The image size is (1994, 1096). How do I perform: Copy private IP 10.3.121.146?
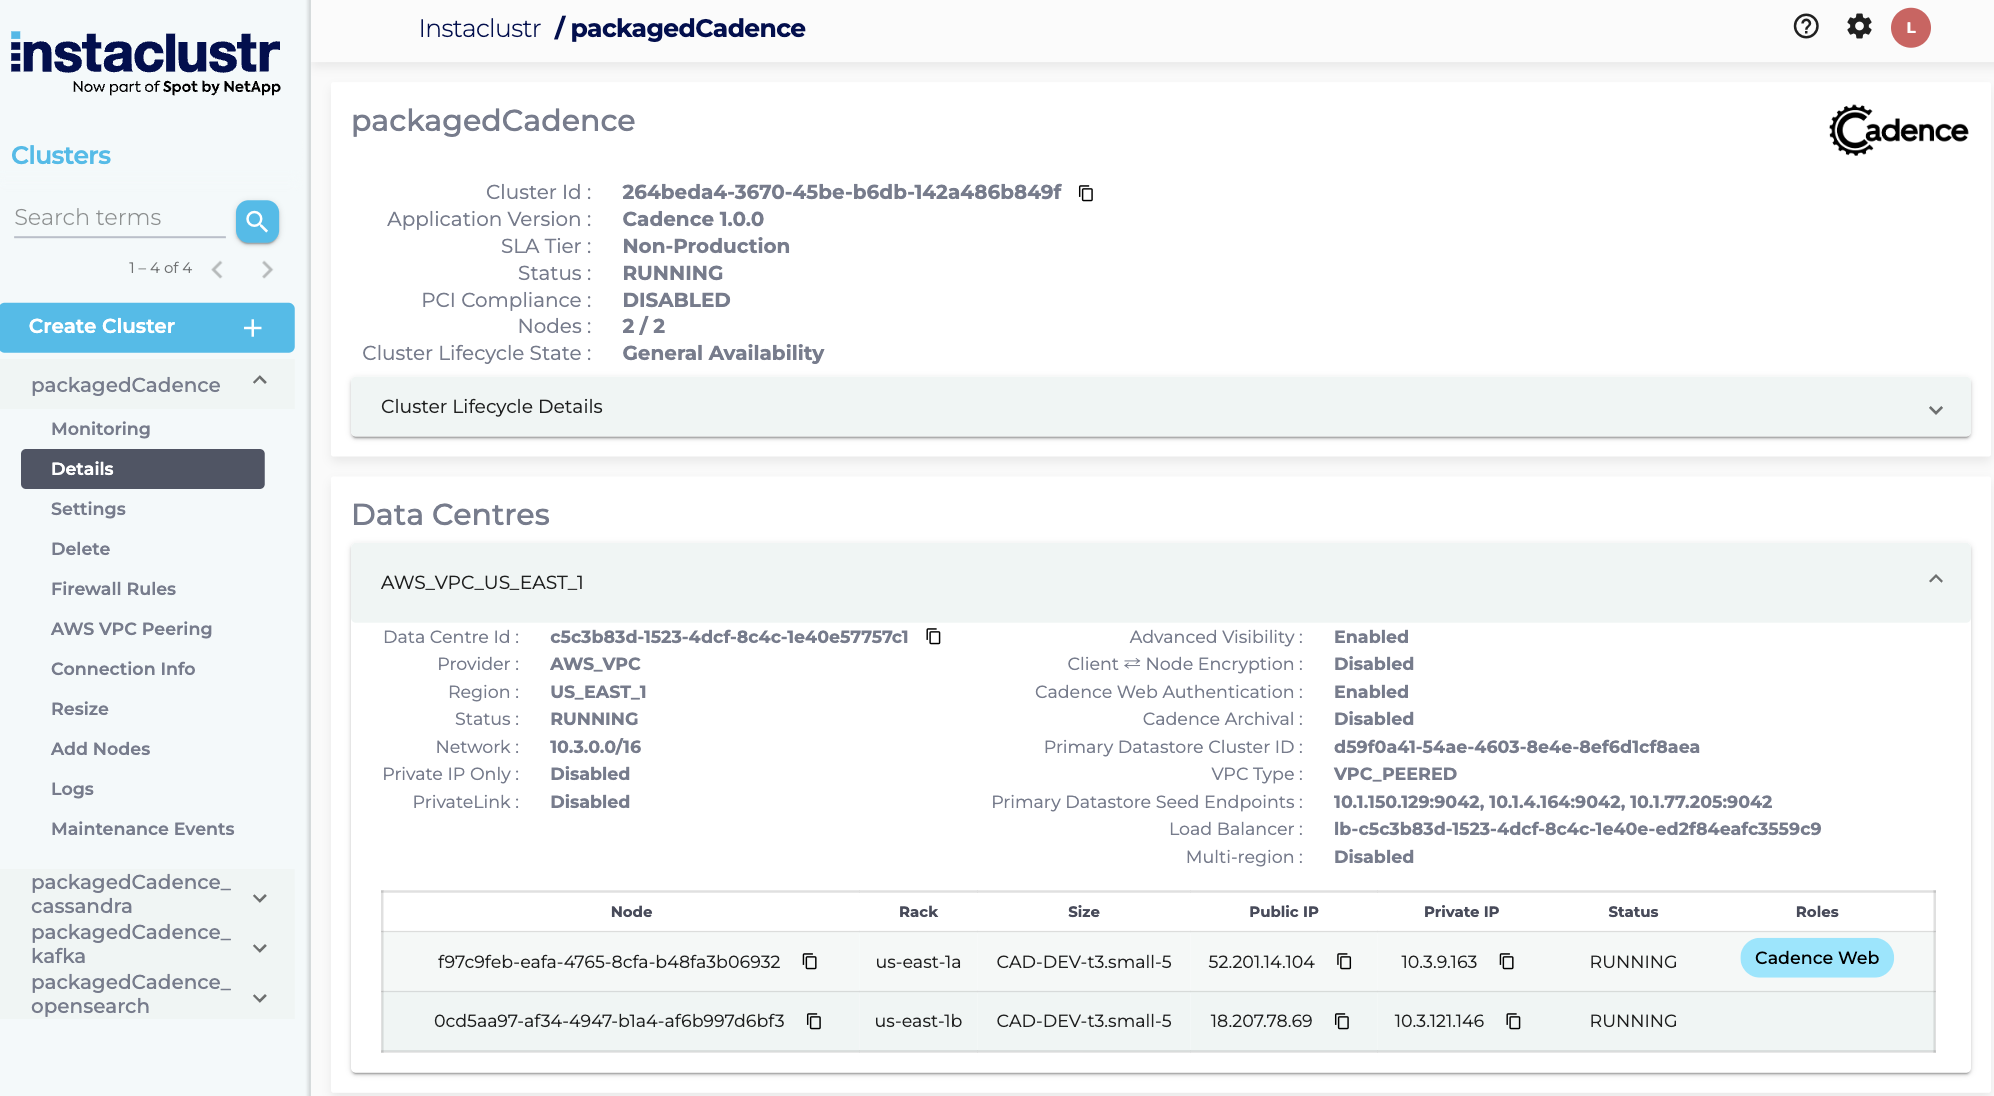[x=1513, y=1021]
